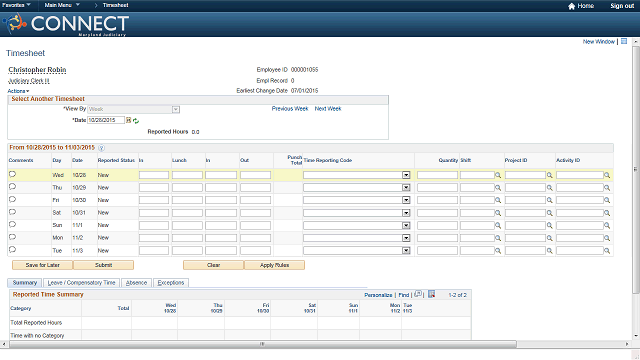The image size is (640, 360).
Task: Look up Shift for Thu 10/29
Action: point(498,188)
